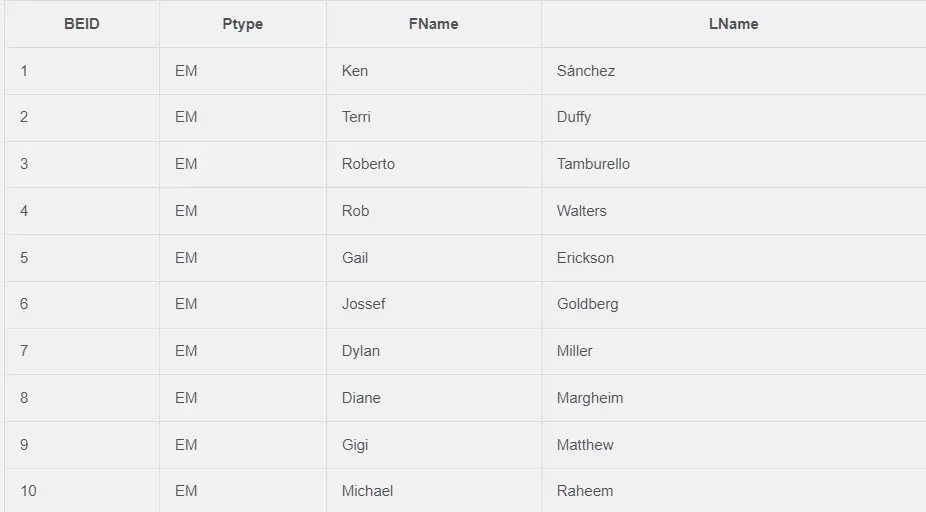Click the first name Gigi
The height and width of the screenshot is (512, 926).
coord(355,445)
